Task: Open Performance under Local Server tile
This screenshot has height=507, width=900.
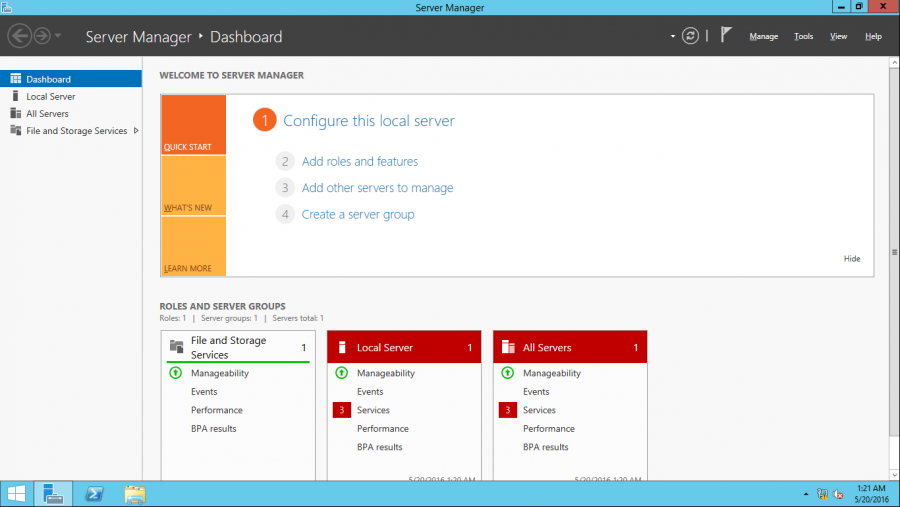Action: click(x=382, y=428)
